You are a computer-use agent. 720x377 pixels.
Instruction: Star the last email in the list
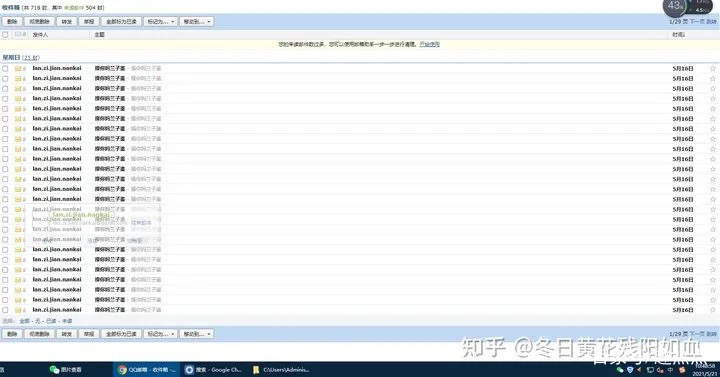tap(713, 310)
